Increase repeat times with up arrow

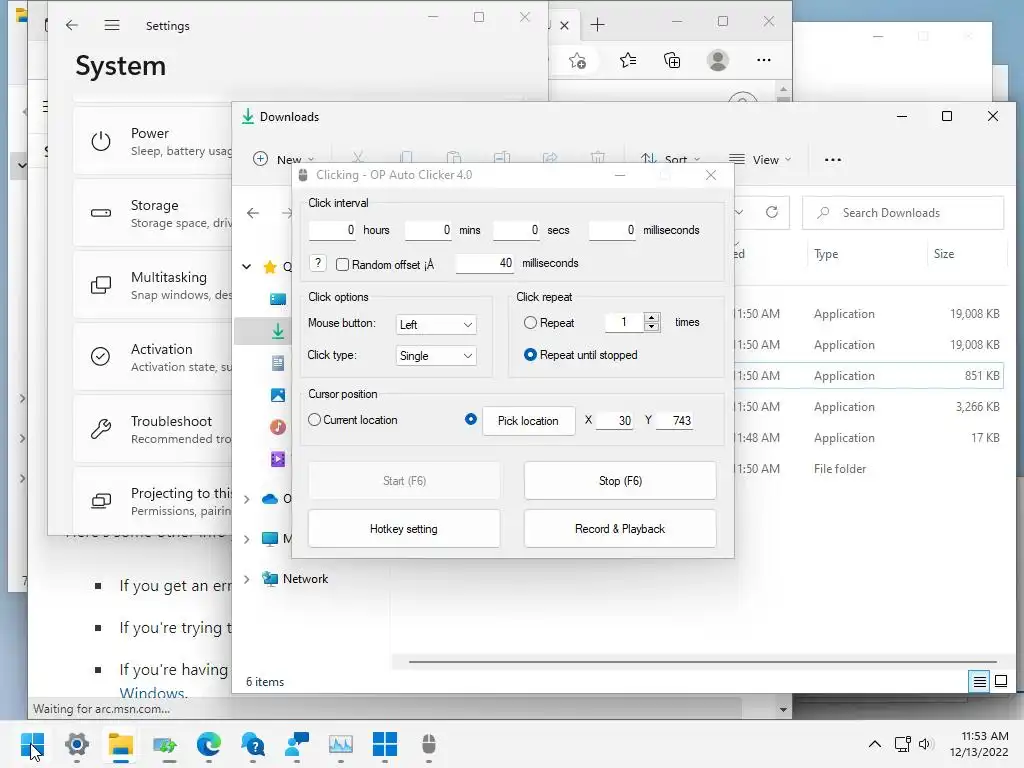click(651, 317)
